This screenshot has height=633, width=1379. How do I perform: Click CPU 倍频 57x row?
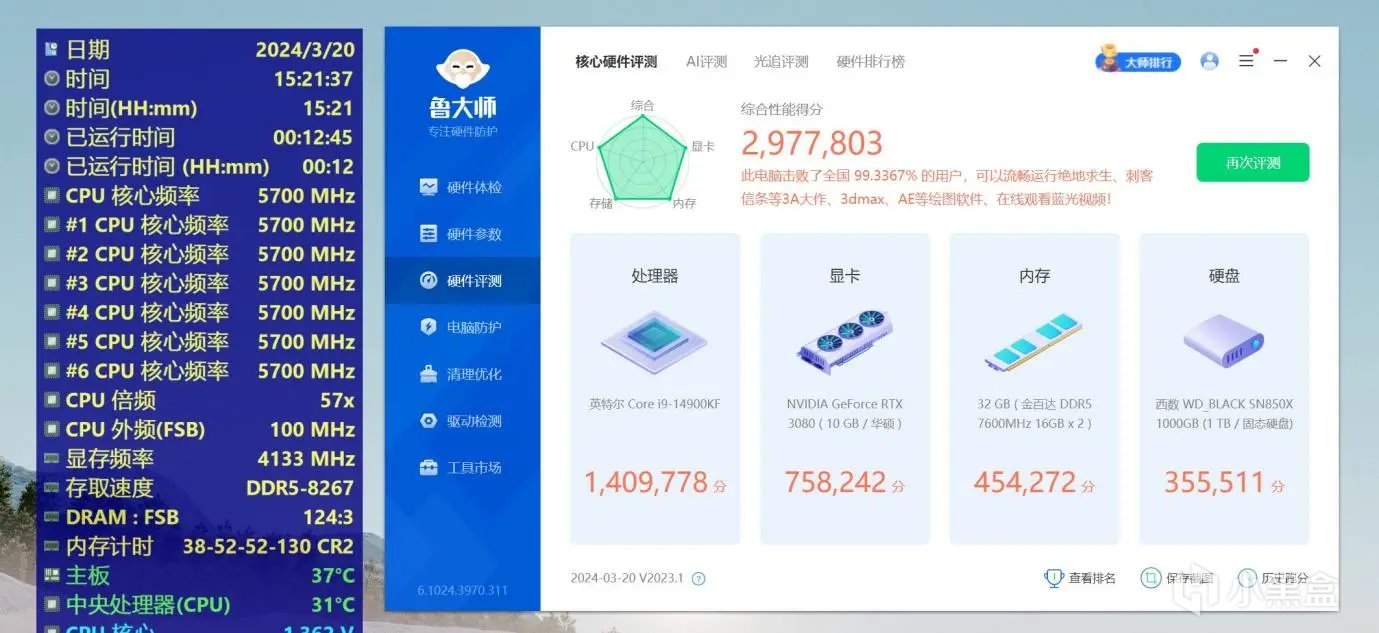click(x=200, y=400)
